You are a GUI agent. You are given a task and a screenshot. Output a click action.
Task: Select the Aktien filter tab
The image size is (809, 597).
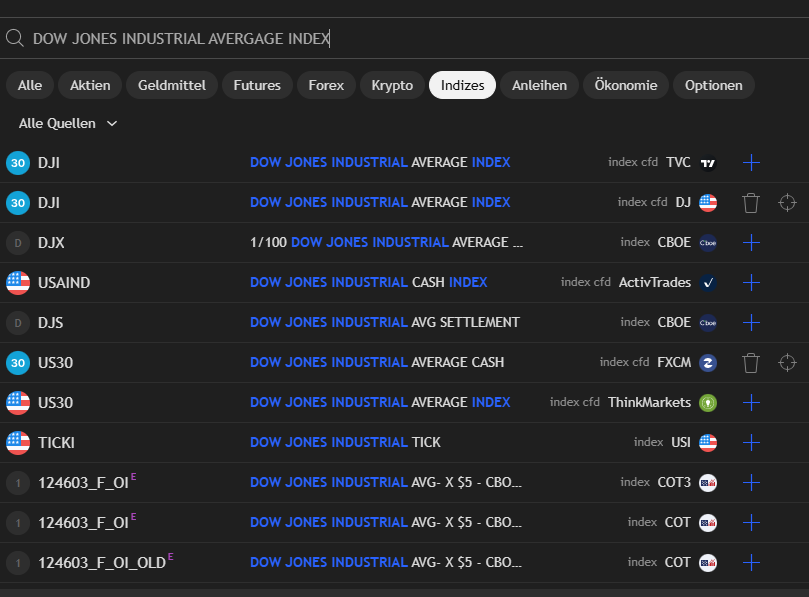tap(90, 86)
